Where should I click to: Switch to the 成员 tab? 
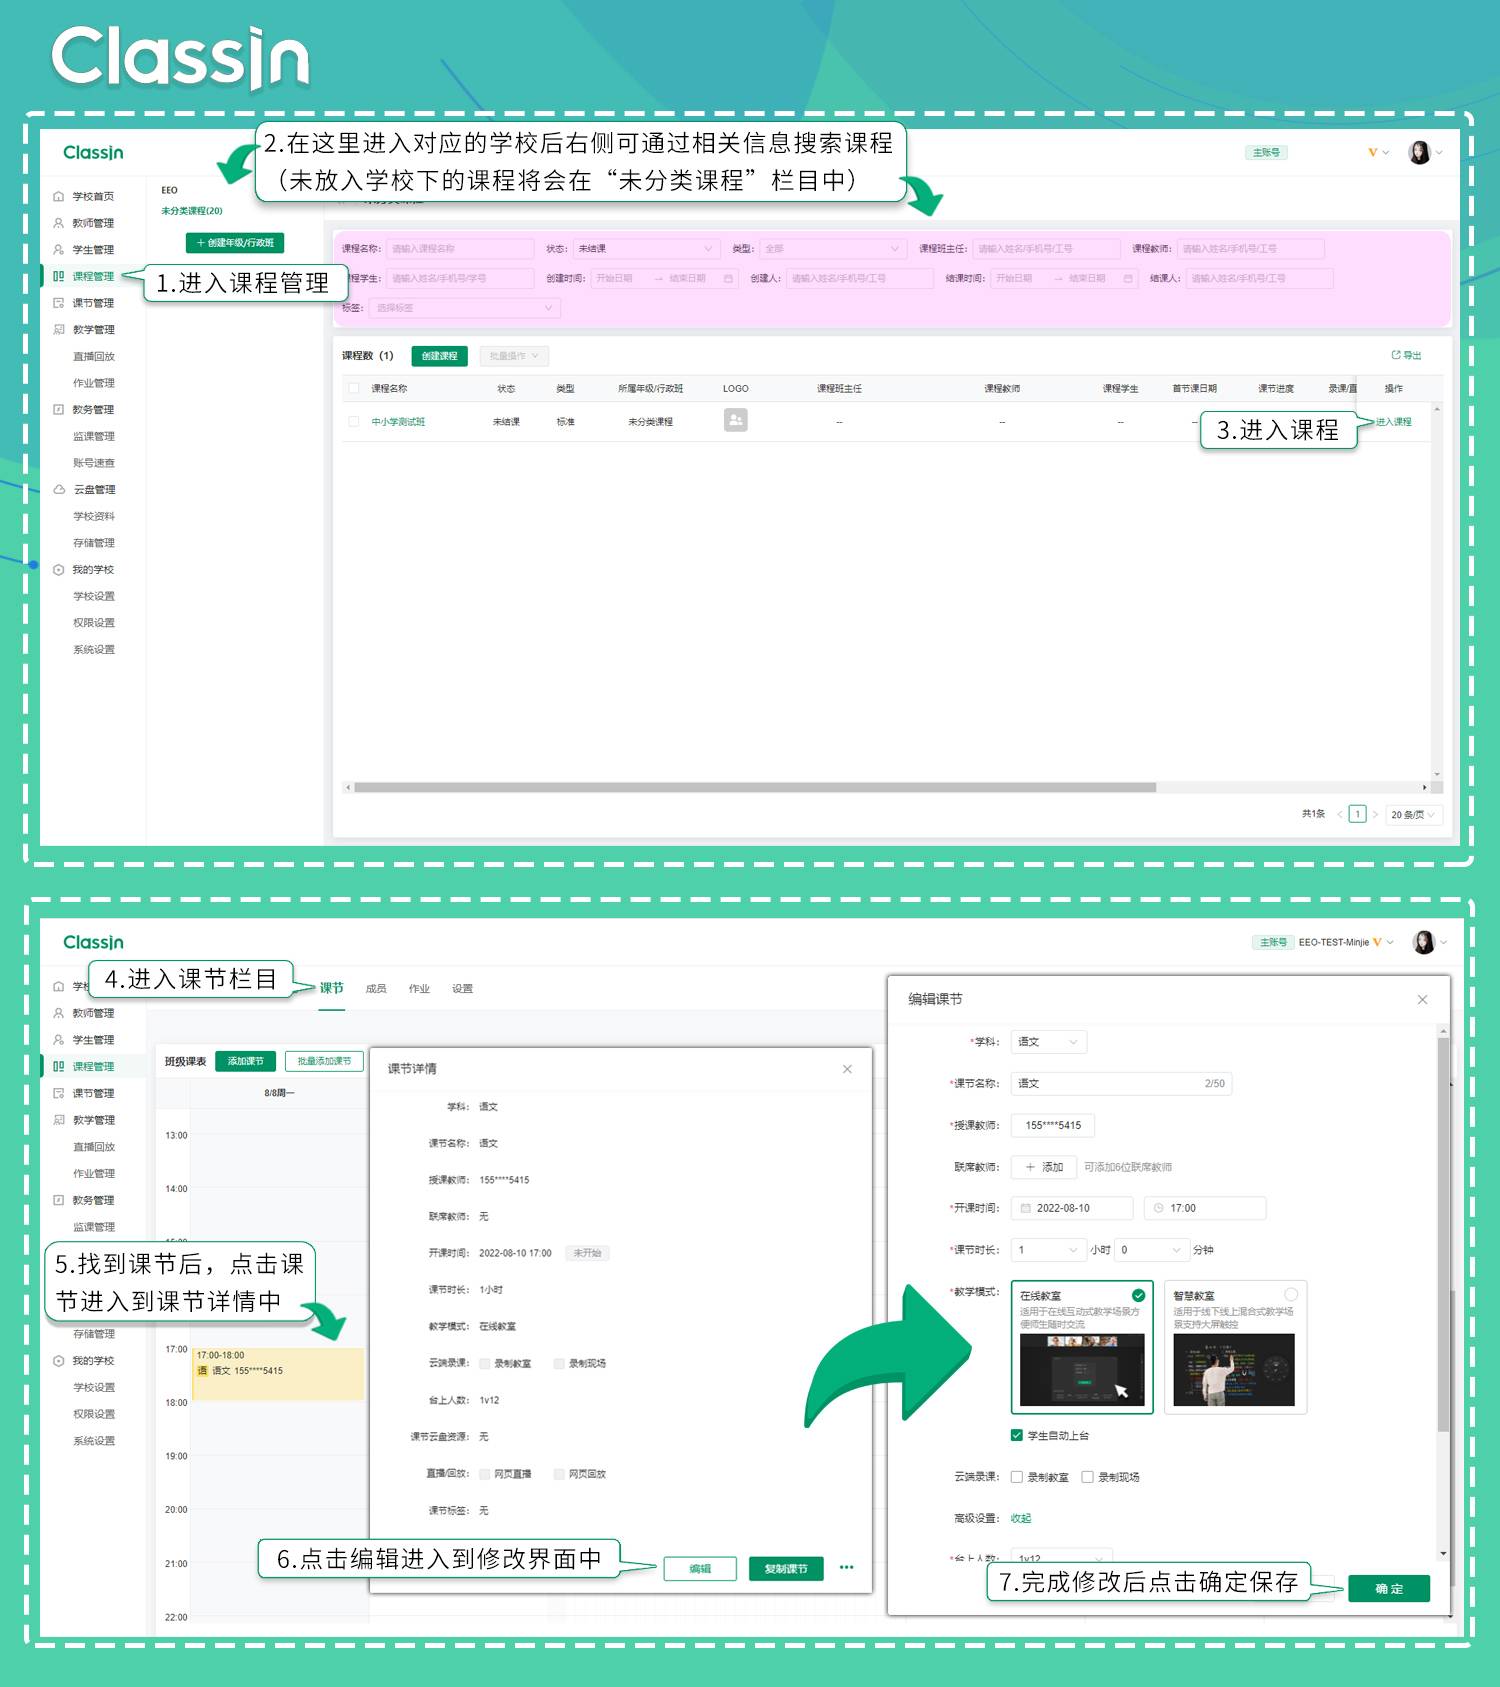point(376,989)
